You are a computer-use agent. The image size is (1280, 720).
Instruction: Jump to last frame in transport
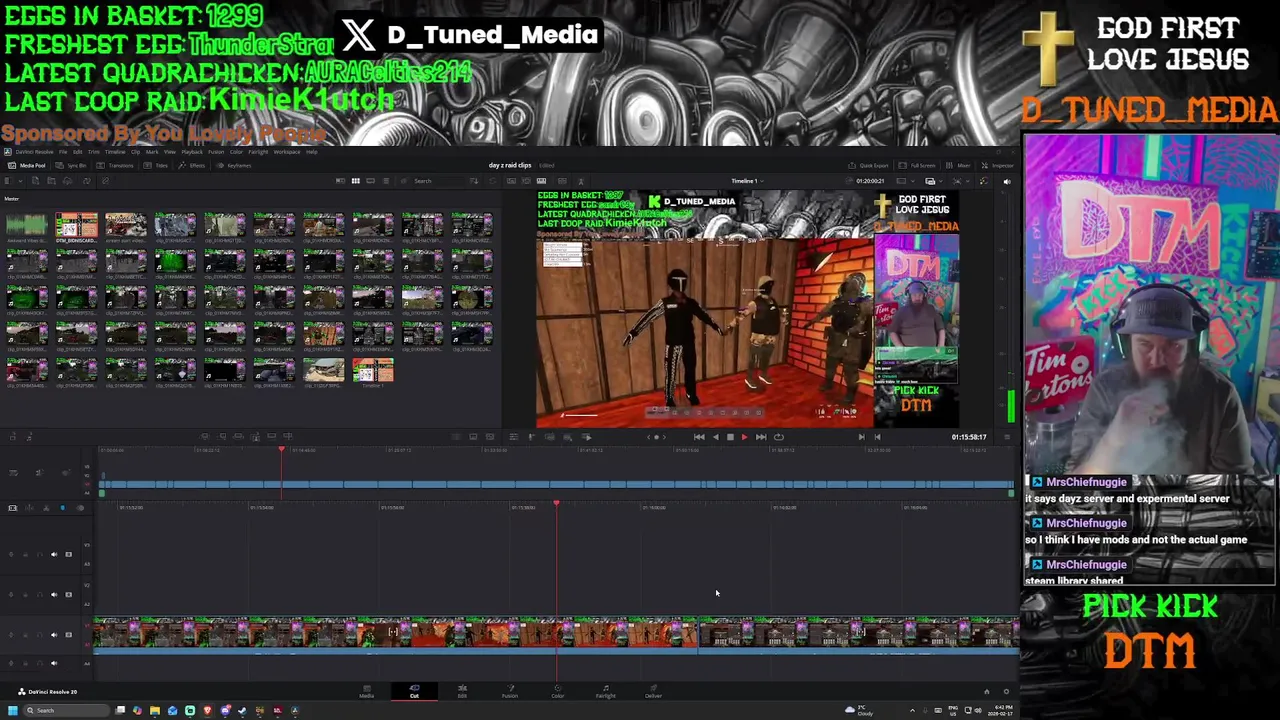click(x=761, y=437)
